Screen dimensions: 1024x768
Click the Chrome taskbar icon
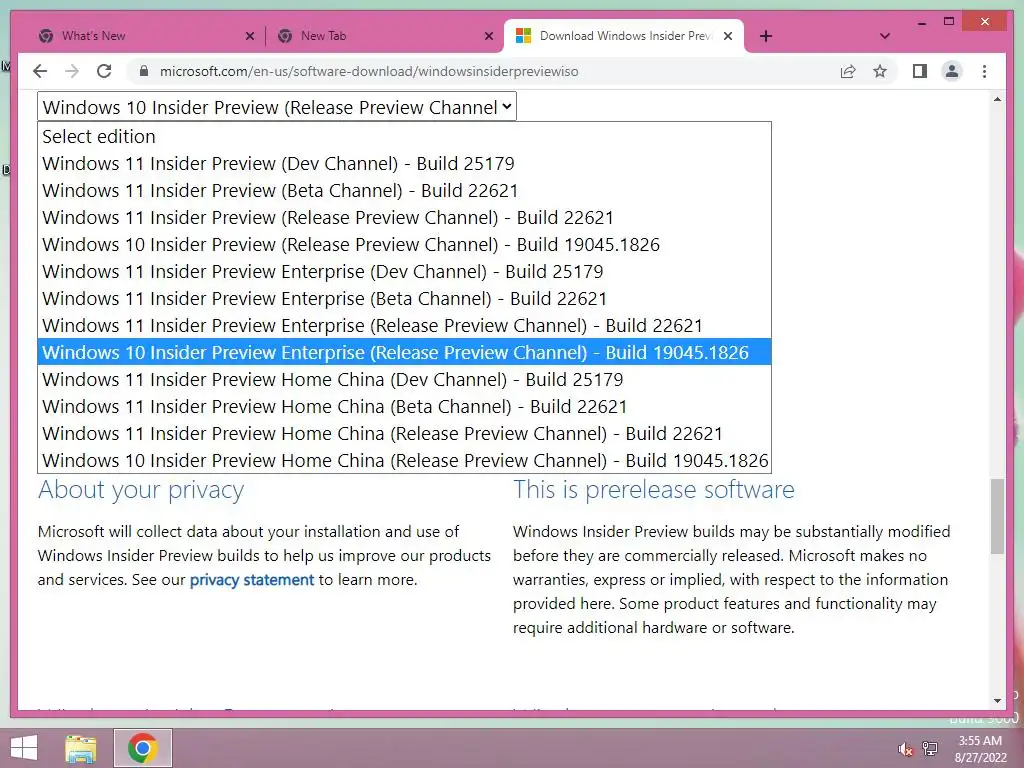(142, 748)
